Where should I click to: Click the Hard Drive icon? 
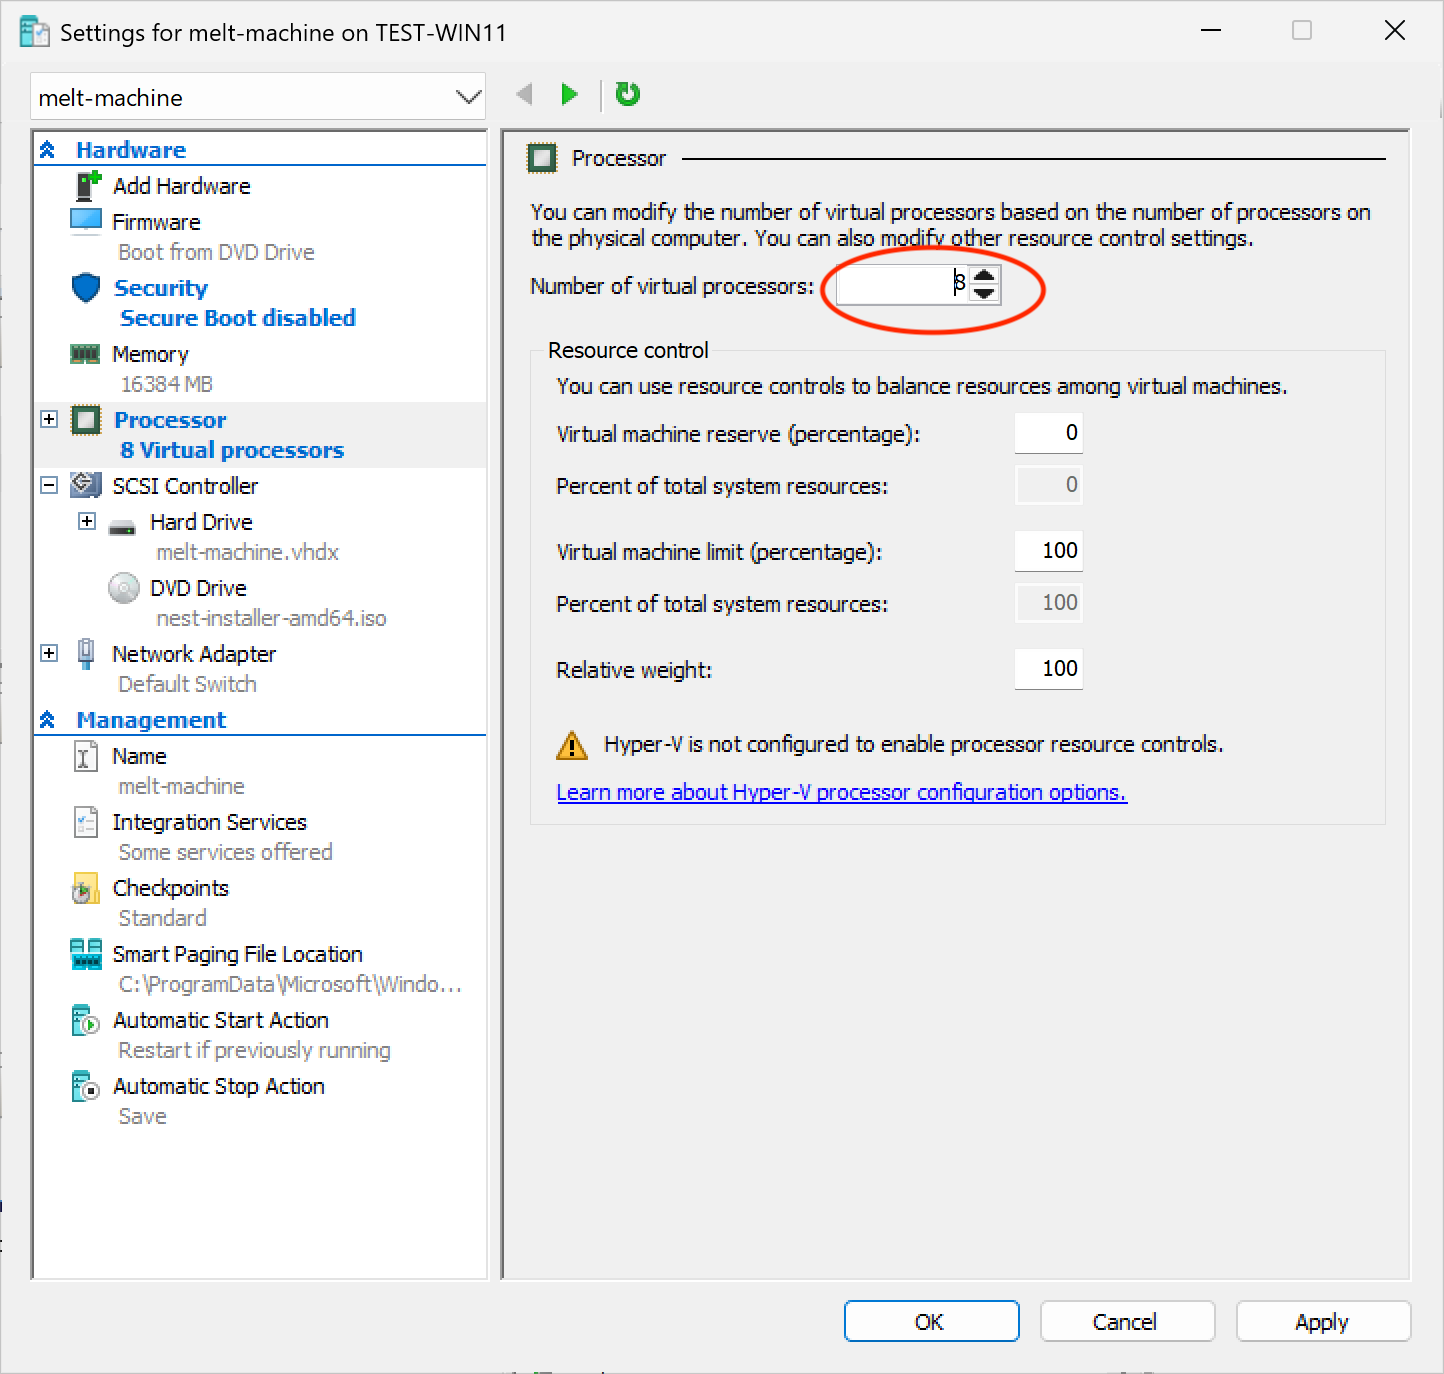point(122,526)
